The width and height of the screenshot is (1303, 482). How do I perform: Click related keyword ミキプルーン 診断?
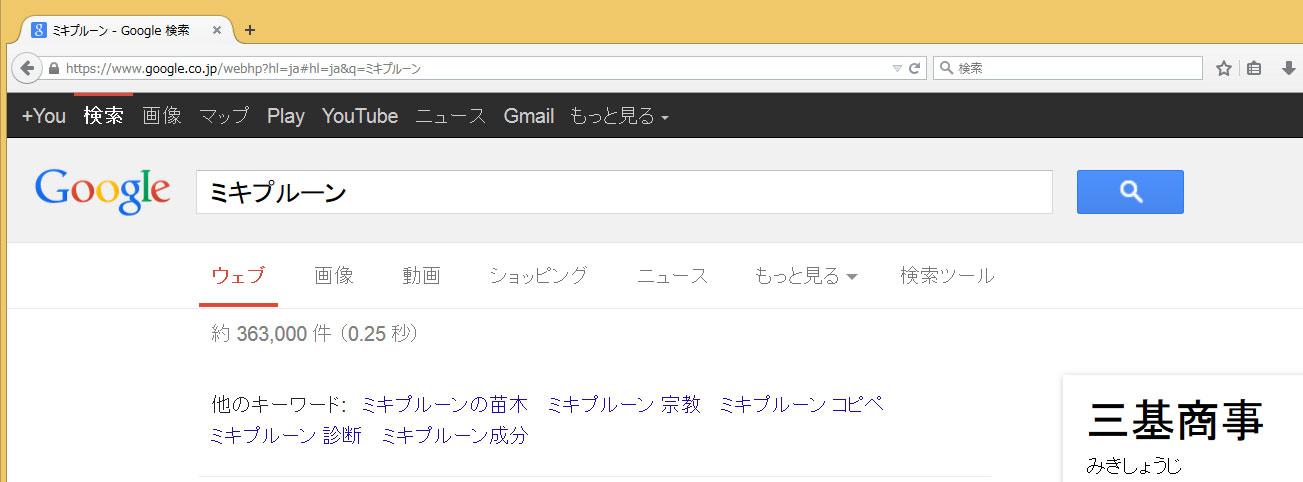click(x=286, y=436)
